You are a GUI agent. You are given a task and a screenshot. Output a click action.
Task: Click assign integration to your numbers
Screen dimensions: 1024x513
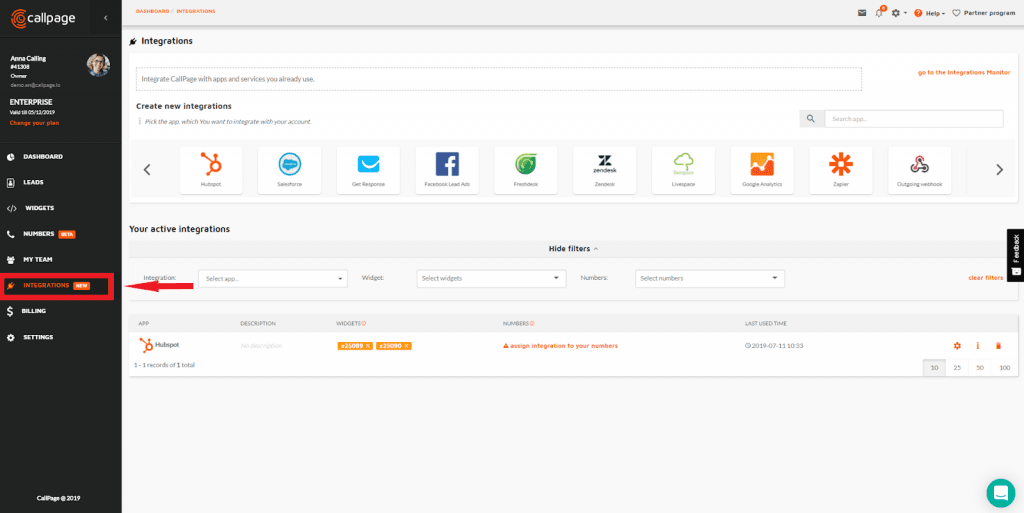(x=560, y=346)
